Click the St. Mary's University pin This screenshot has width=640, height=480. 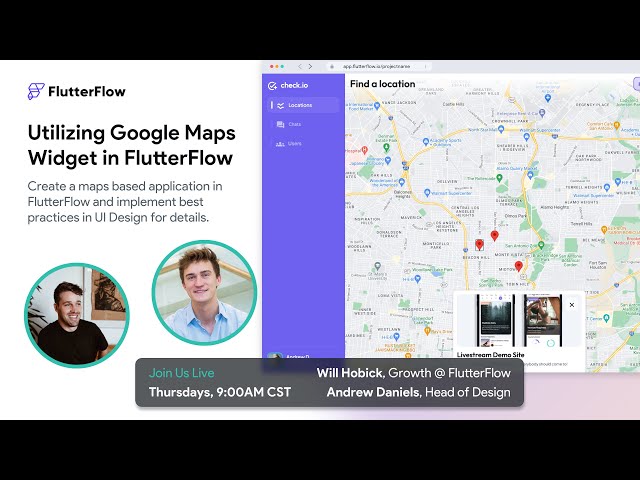(x=378, y=266)
